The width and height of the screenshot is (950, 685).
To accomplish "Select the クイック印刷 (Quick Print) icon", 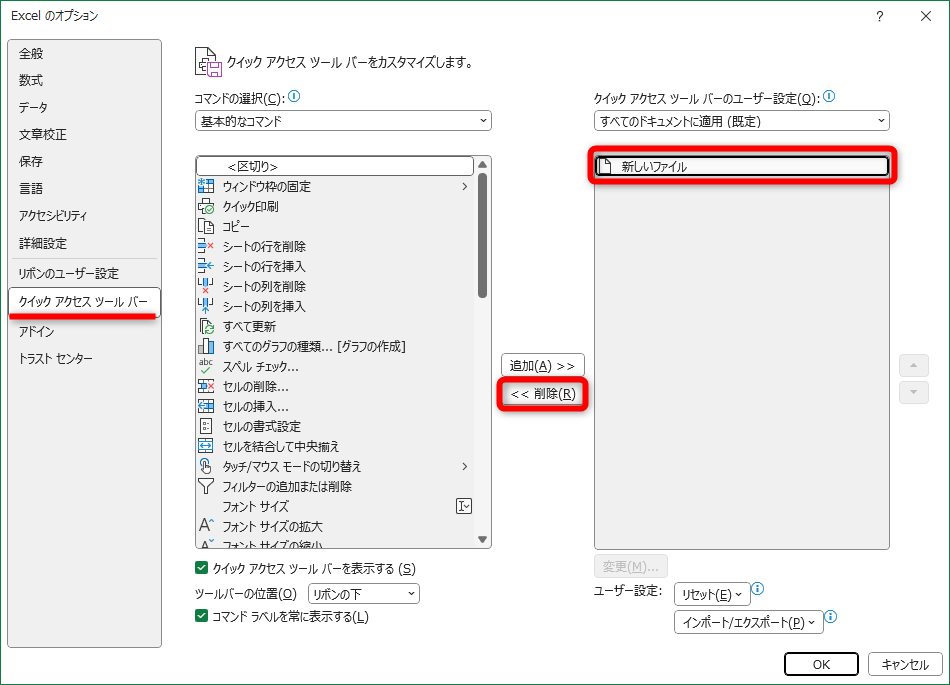I will pyautogui.click(x=206, y=206).
